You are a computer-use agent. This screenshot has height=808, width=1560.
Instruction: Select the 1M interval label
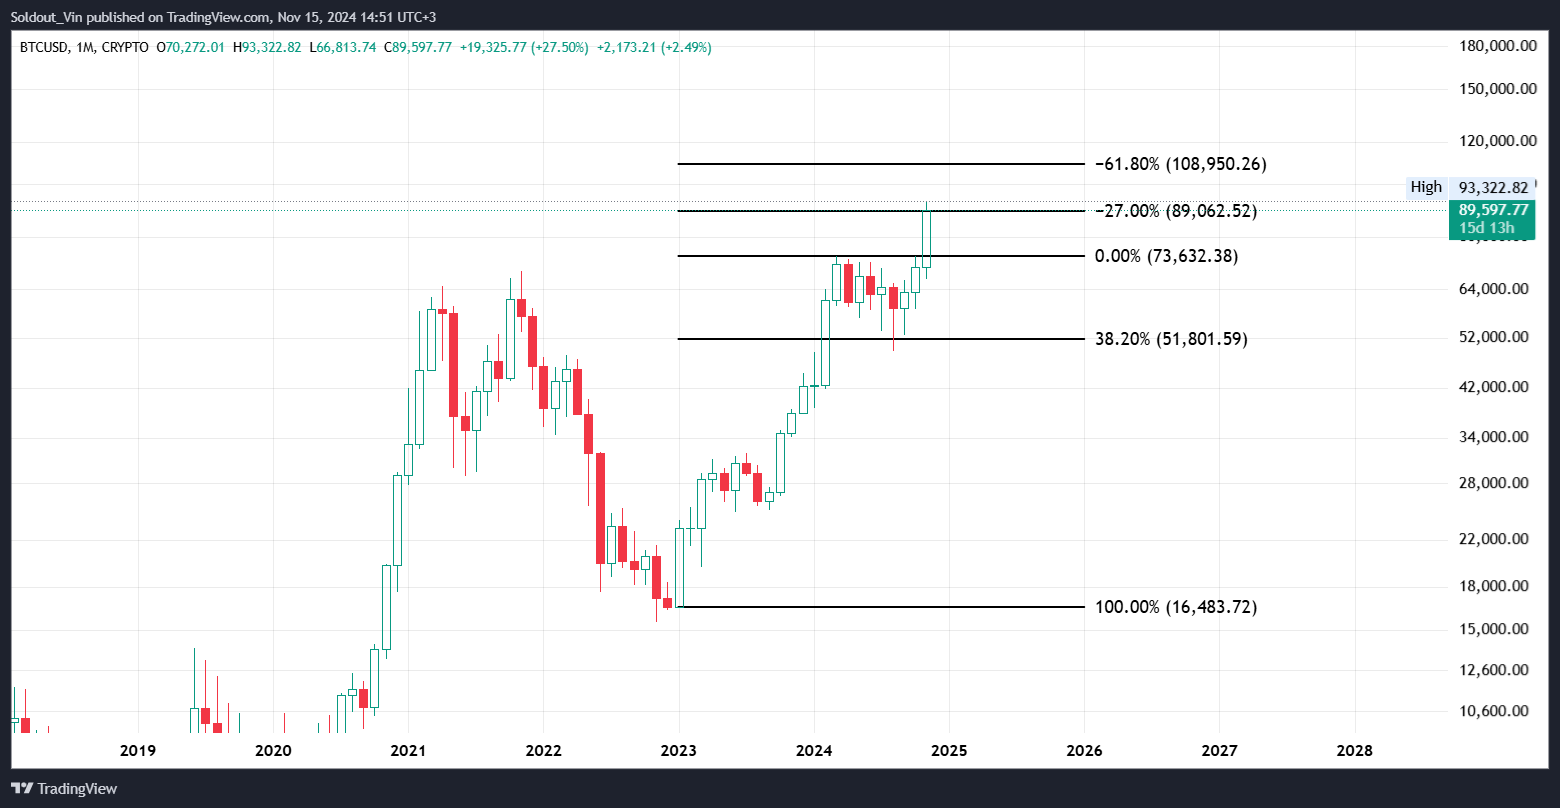point(84,47)
